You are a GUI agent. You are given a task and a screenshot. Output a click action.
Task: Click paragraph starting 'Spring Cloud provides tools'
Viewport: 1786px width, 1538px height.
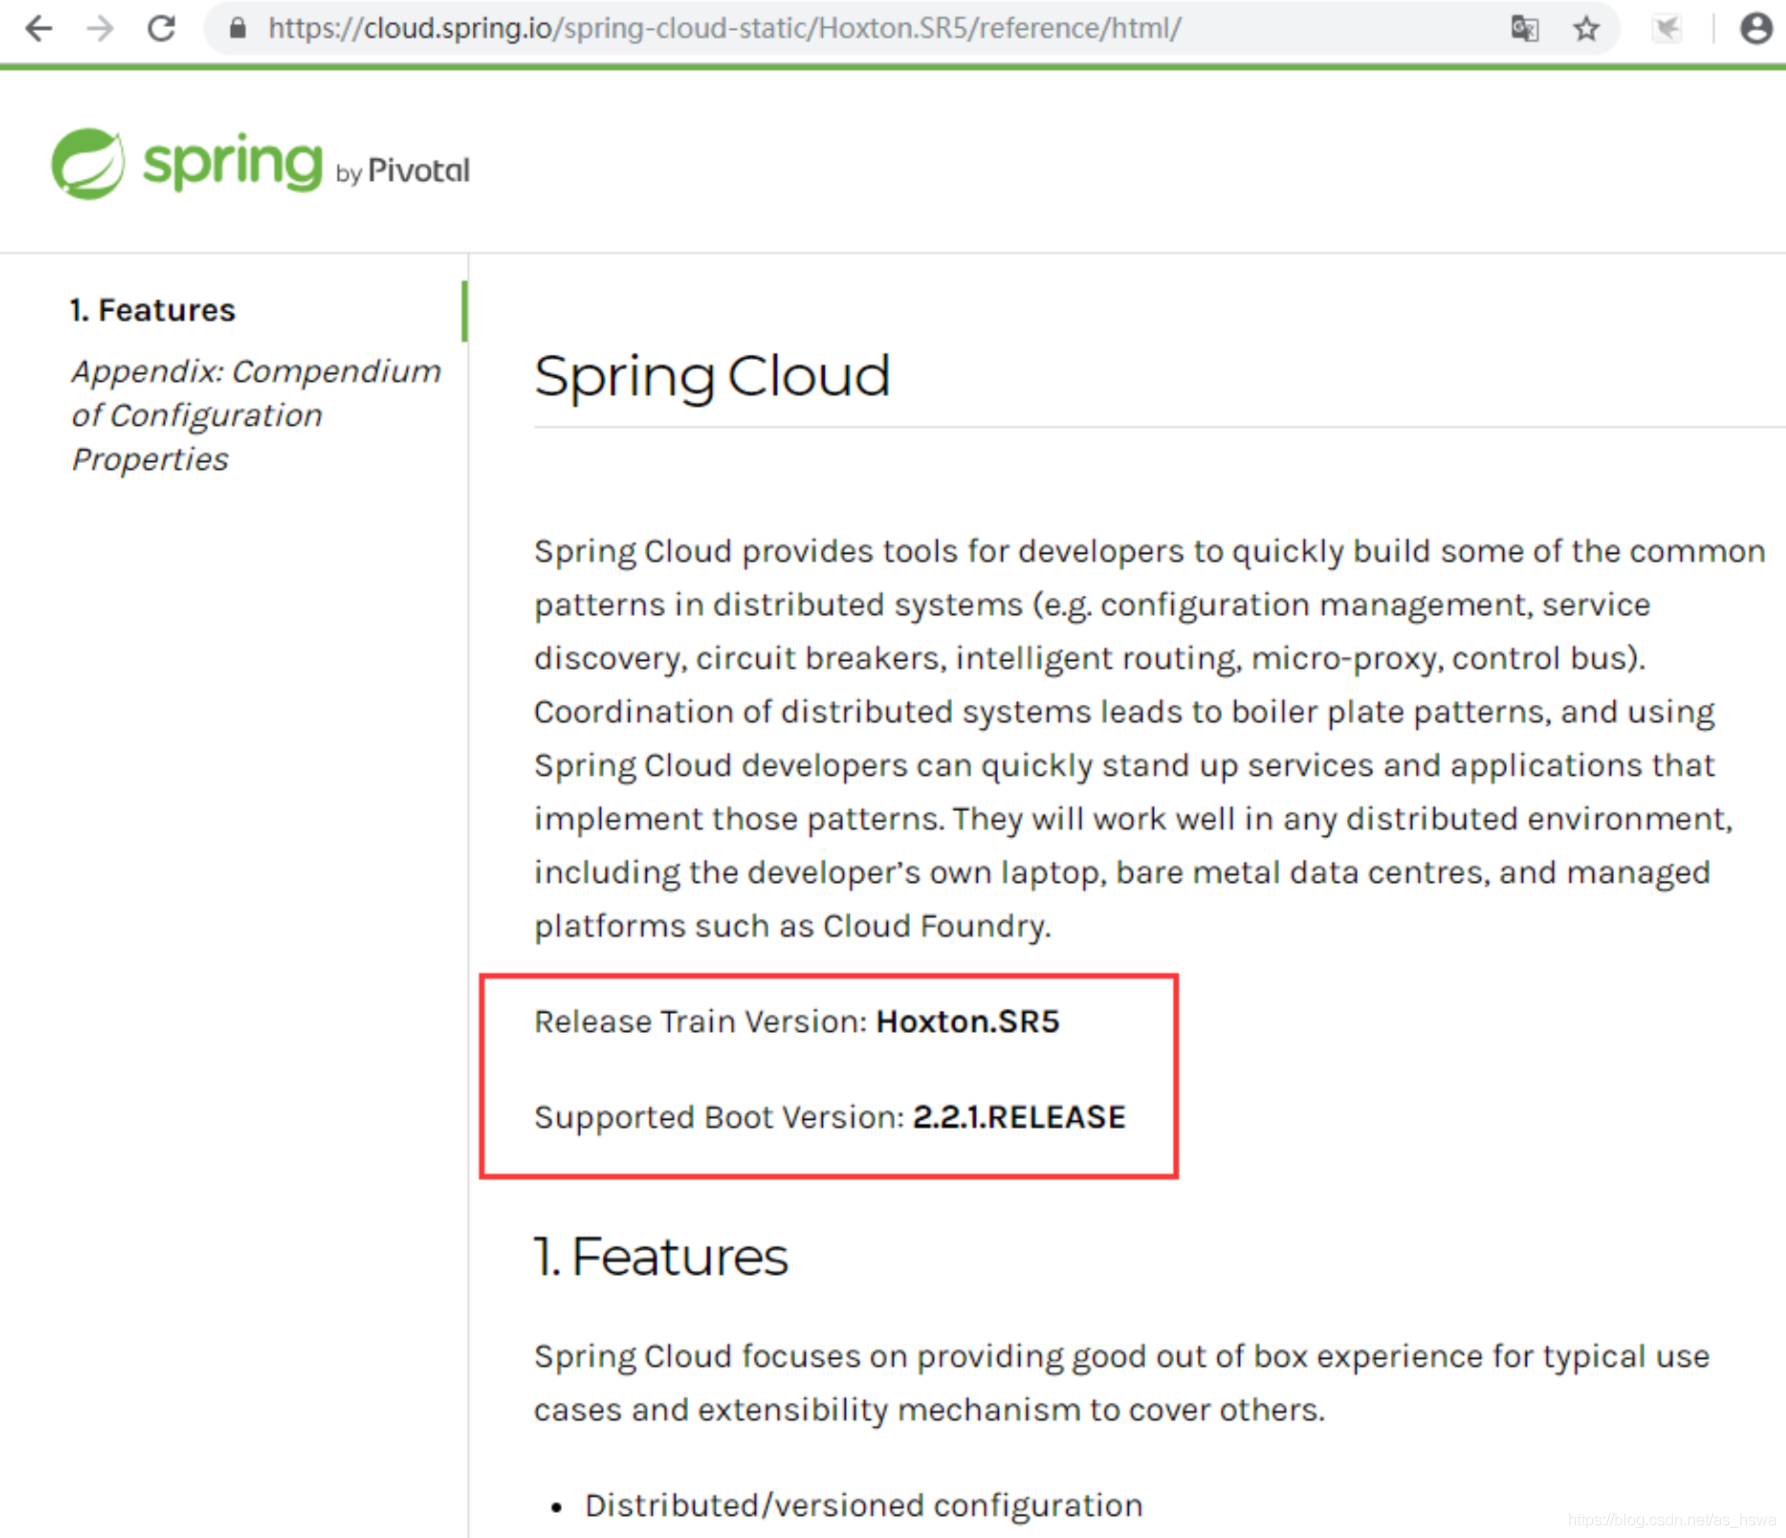[1150, 738]
